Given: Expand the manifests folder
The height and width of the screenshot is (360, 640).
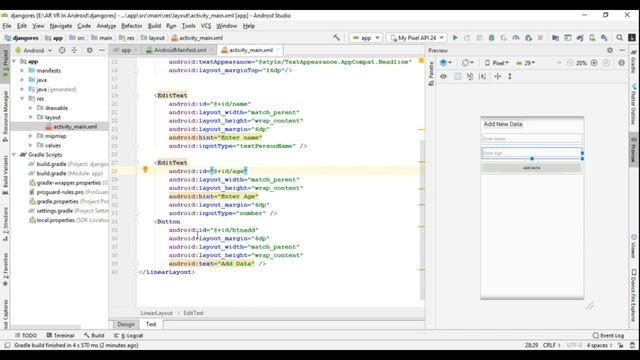Looking at the screenshot, I should [22, 71].
